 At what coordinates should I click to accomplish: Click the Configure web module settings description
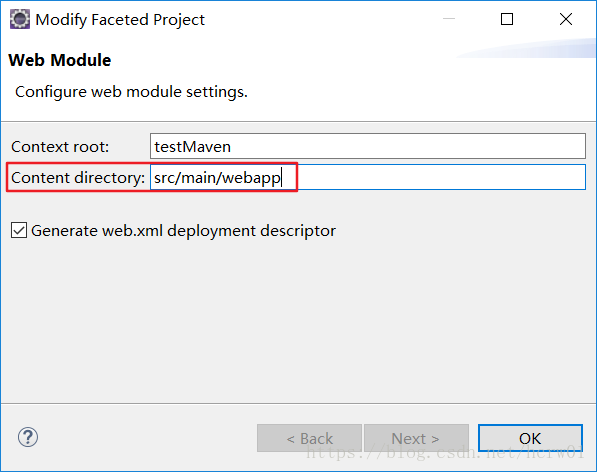[x=131, y=92]
